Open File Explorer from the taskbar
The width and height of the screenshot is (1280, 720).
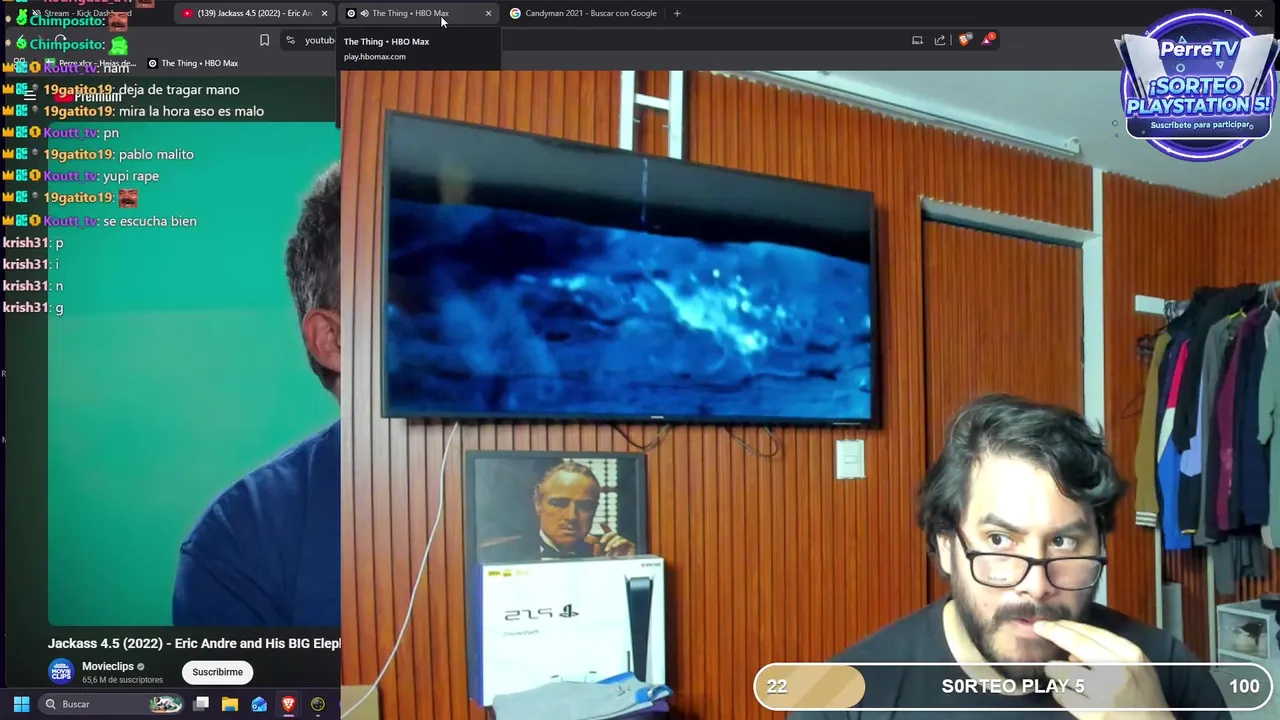[229, 704]
